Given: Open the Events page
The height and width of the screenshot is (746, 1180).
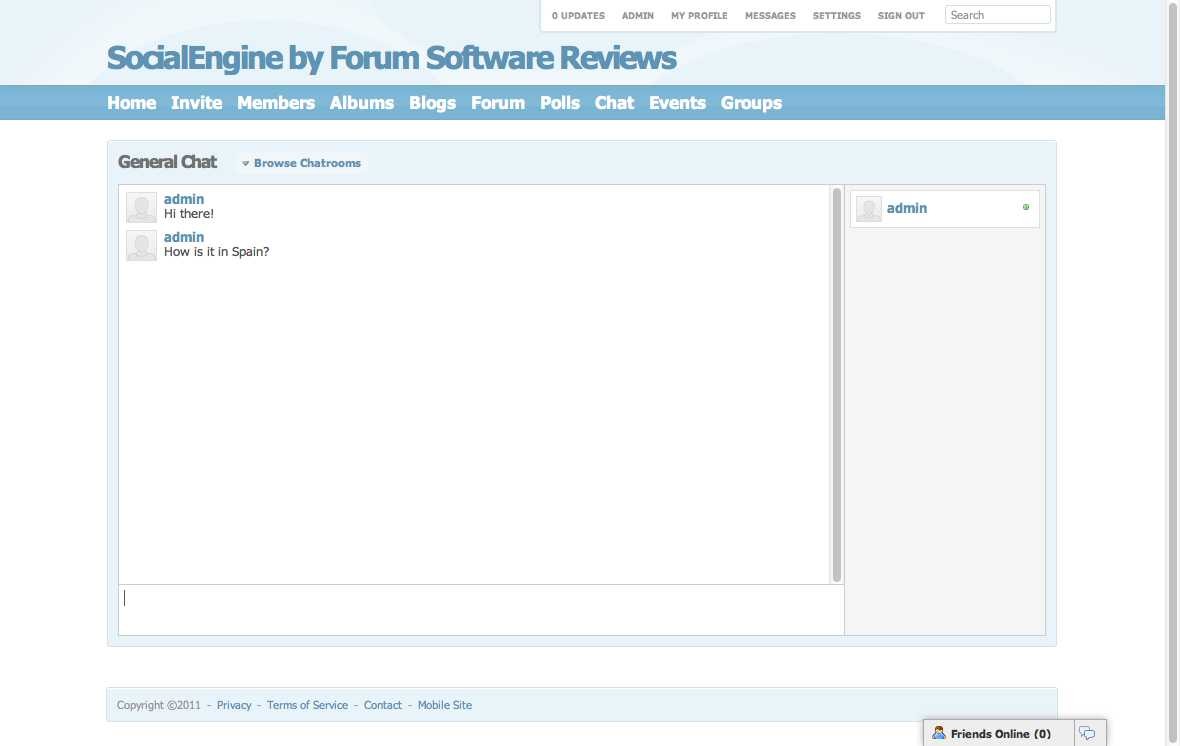Looking at the screenshot, I should (677, 103).
